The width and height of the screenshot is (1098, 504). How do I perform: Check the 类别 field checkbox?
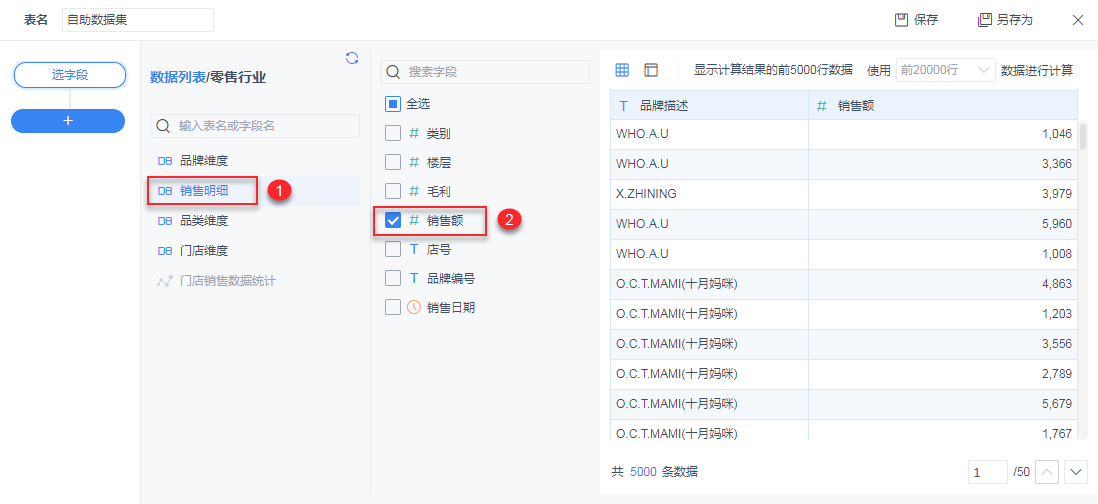pos(393,133)
